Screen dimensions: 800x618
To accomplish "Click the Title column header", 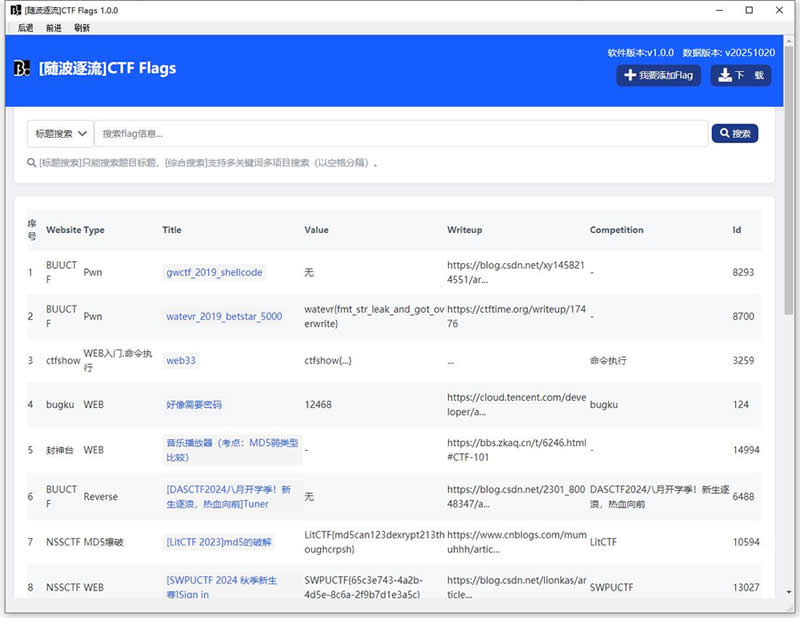I will click(172, 230).
